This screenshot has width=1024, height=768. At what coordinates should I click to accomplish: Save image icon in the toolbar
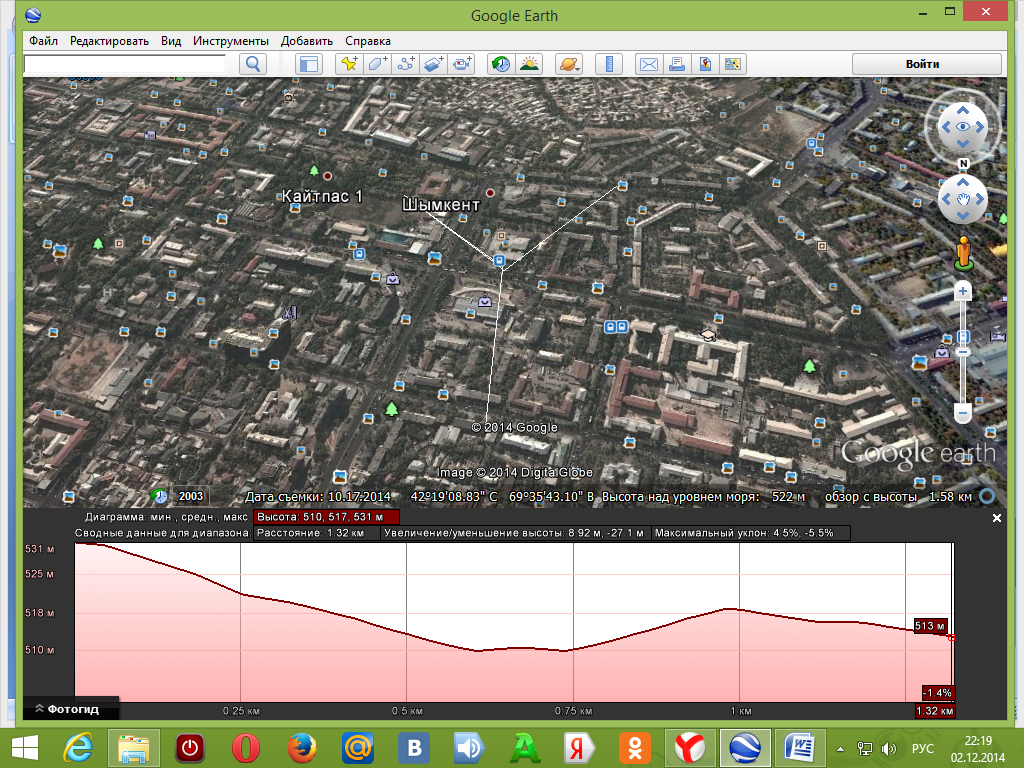click(x=705, y=64)
